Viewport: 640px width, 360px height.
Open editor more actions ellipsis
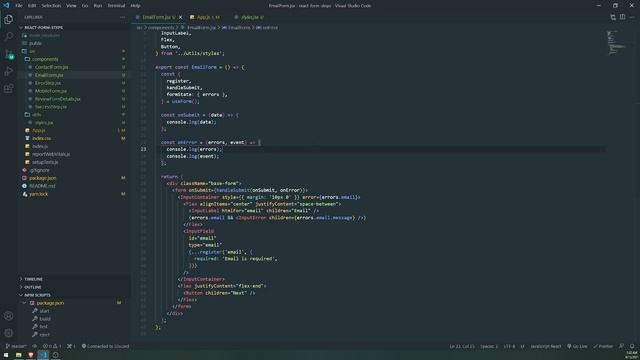pos(632,17)
